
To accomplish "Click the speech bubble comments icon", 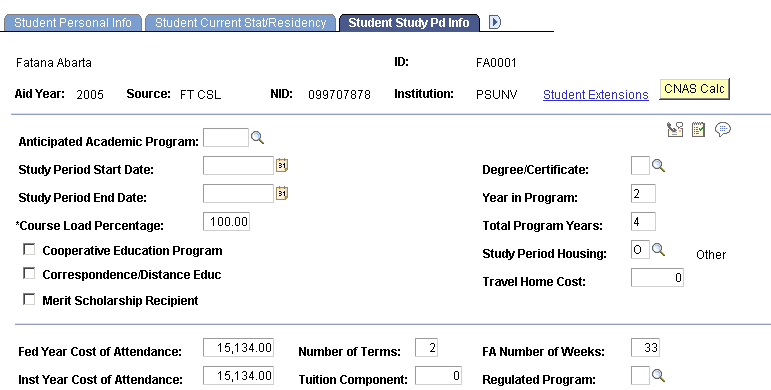I will click(722, 129).
